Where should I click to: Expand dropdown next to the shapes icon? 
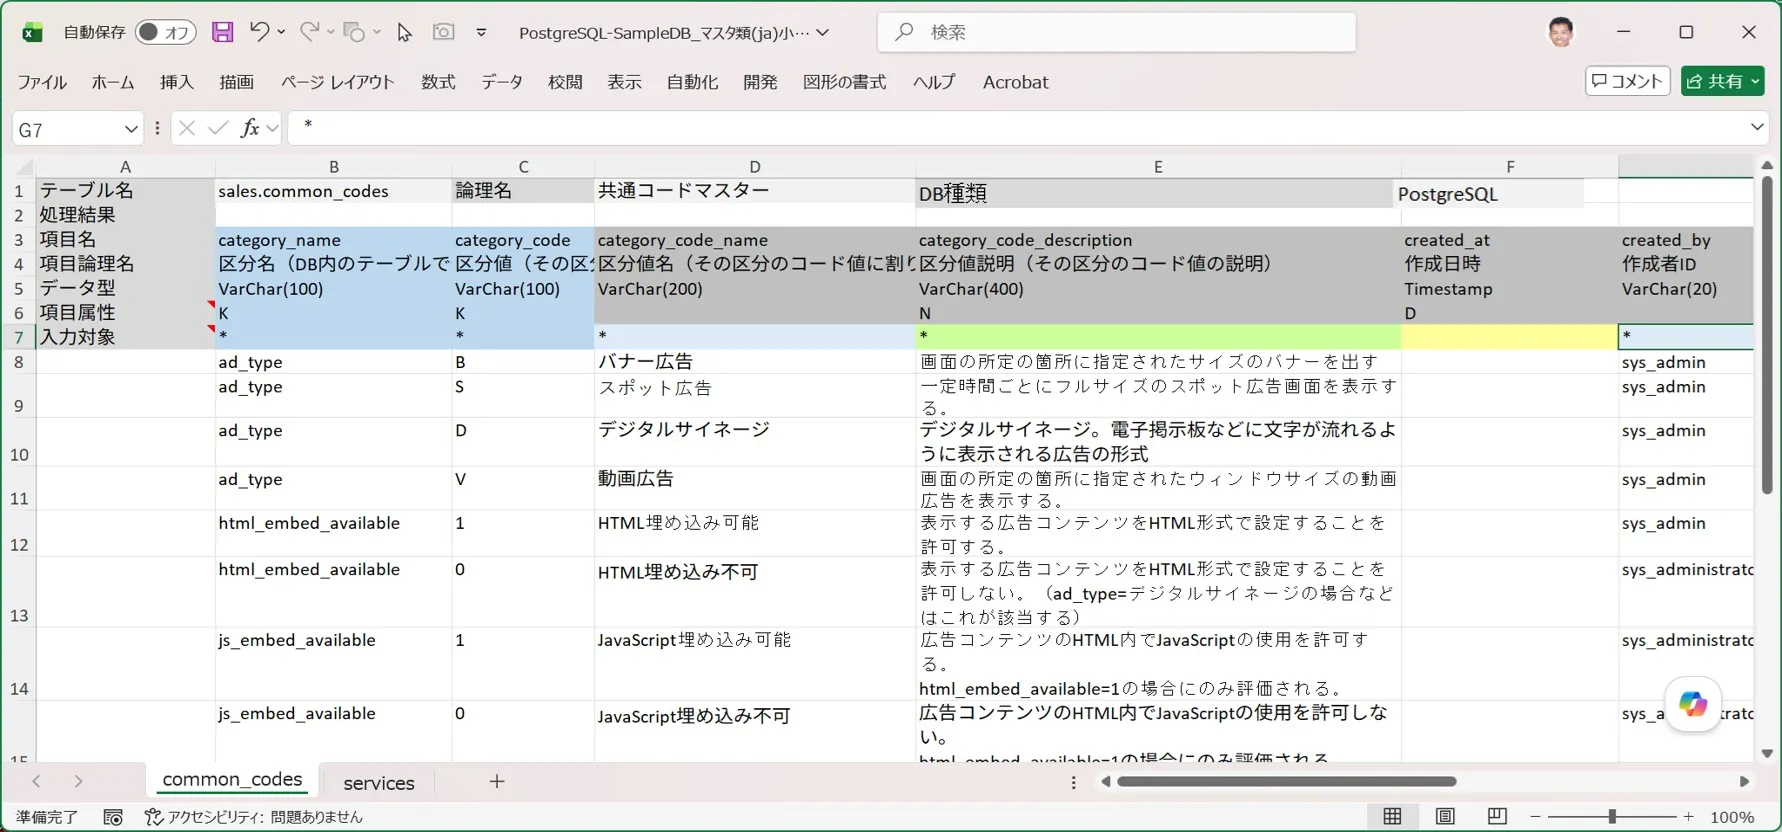[x=377, y=32]
